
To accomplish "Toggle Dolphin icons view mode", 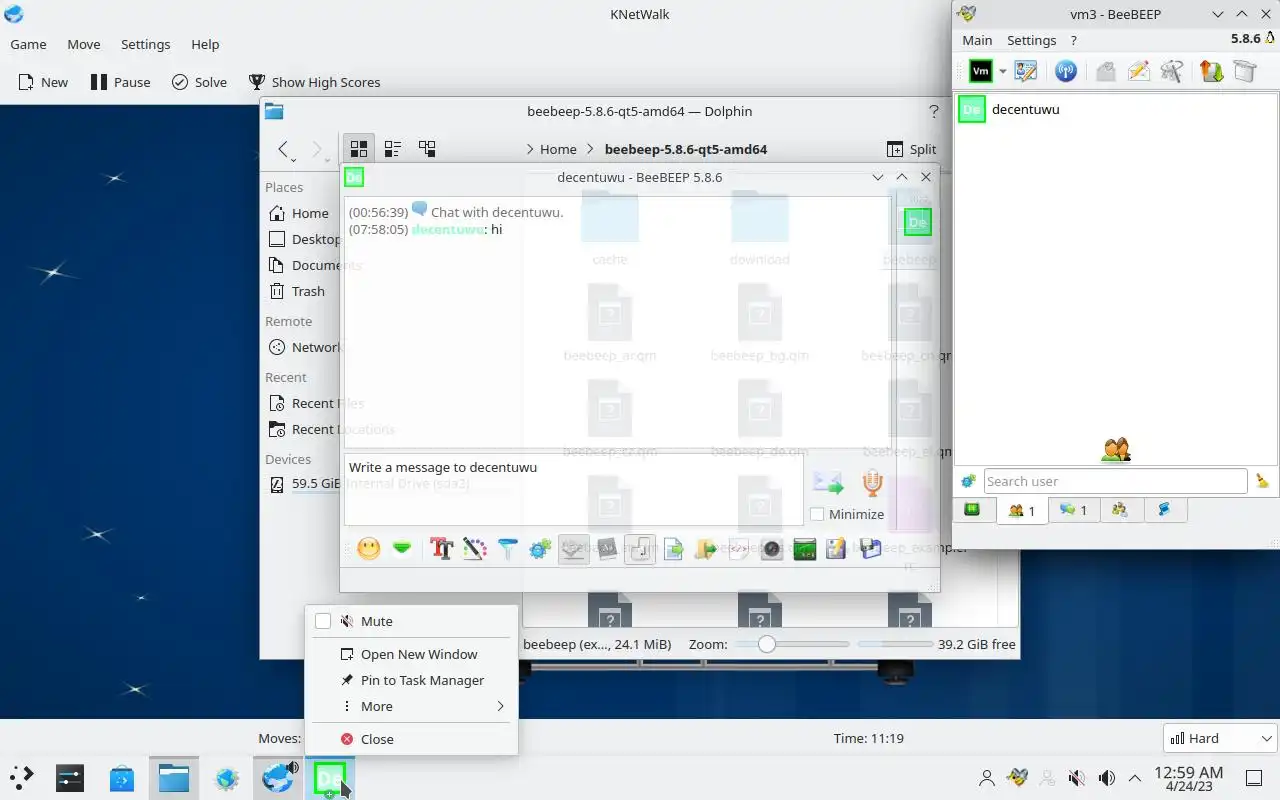I will pos(359,149).
